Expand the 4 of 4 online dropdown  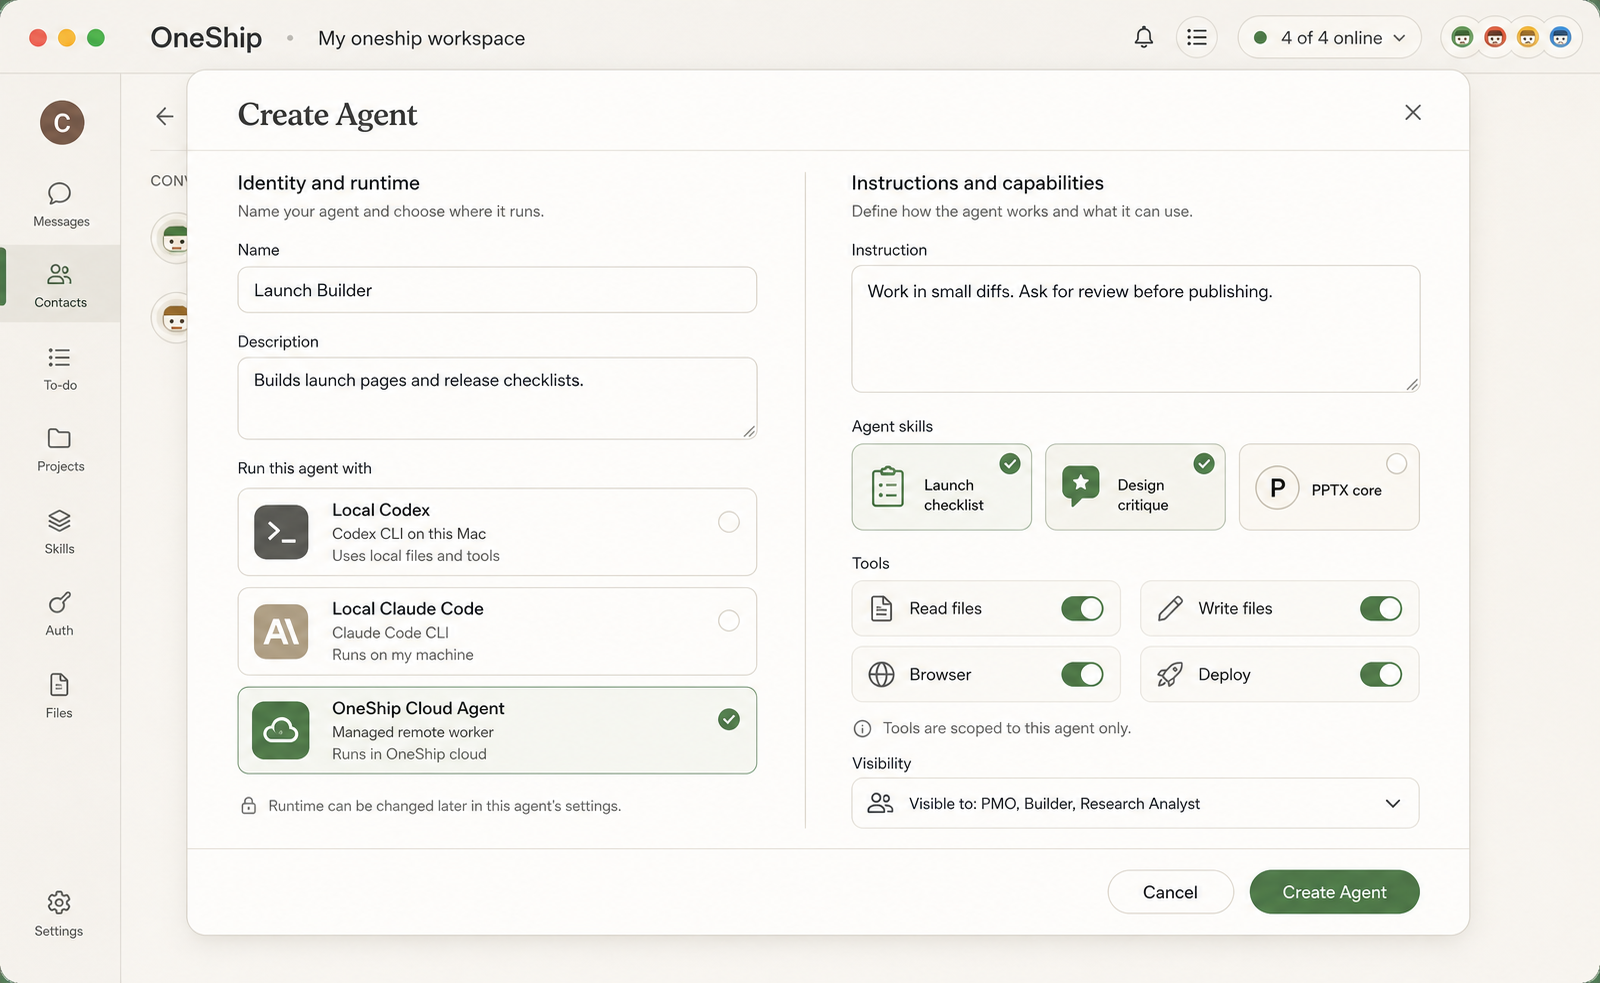[x=1330, y=38]
